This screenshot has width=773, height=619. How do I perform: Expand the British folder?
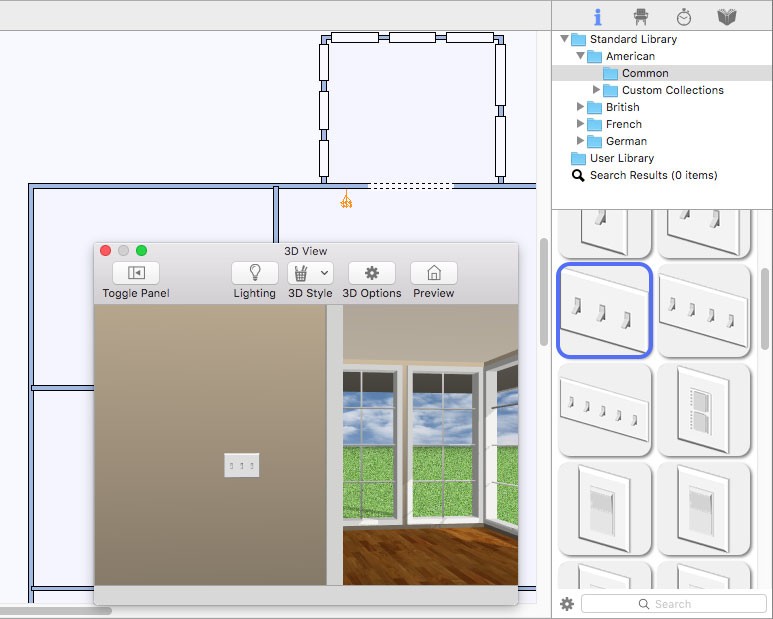pos(580,106)
